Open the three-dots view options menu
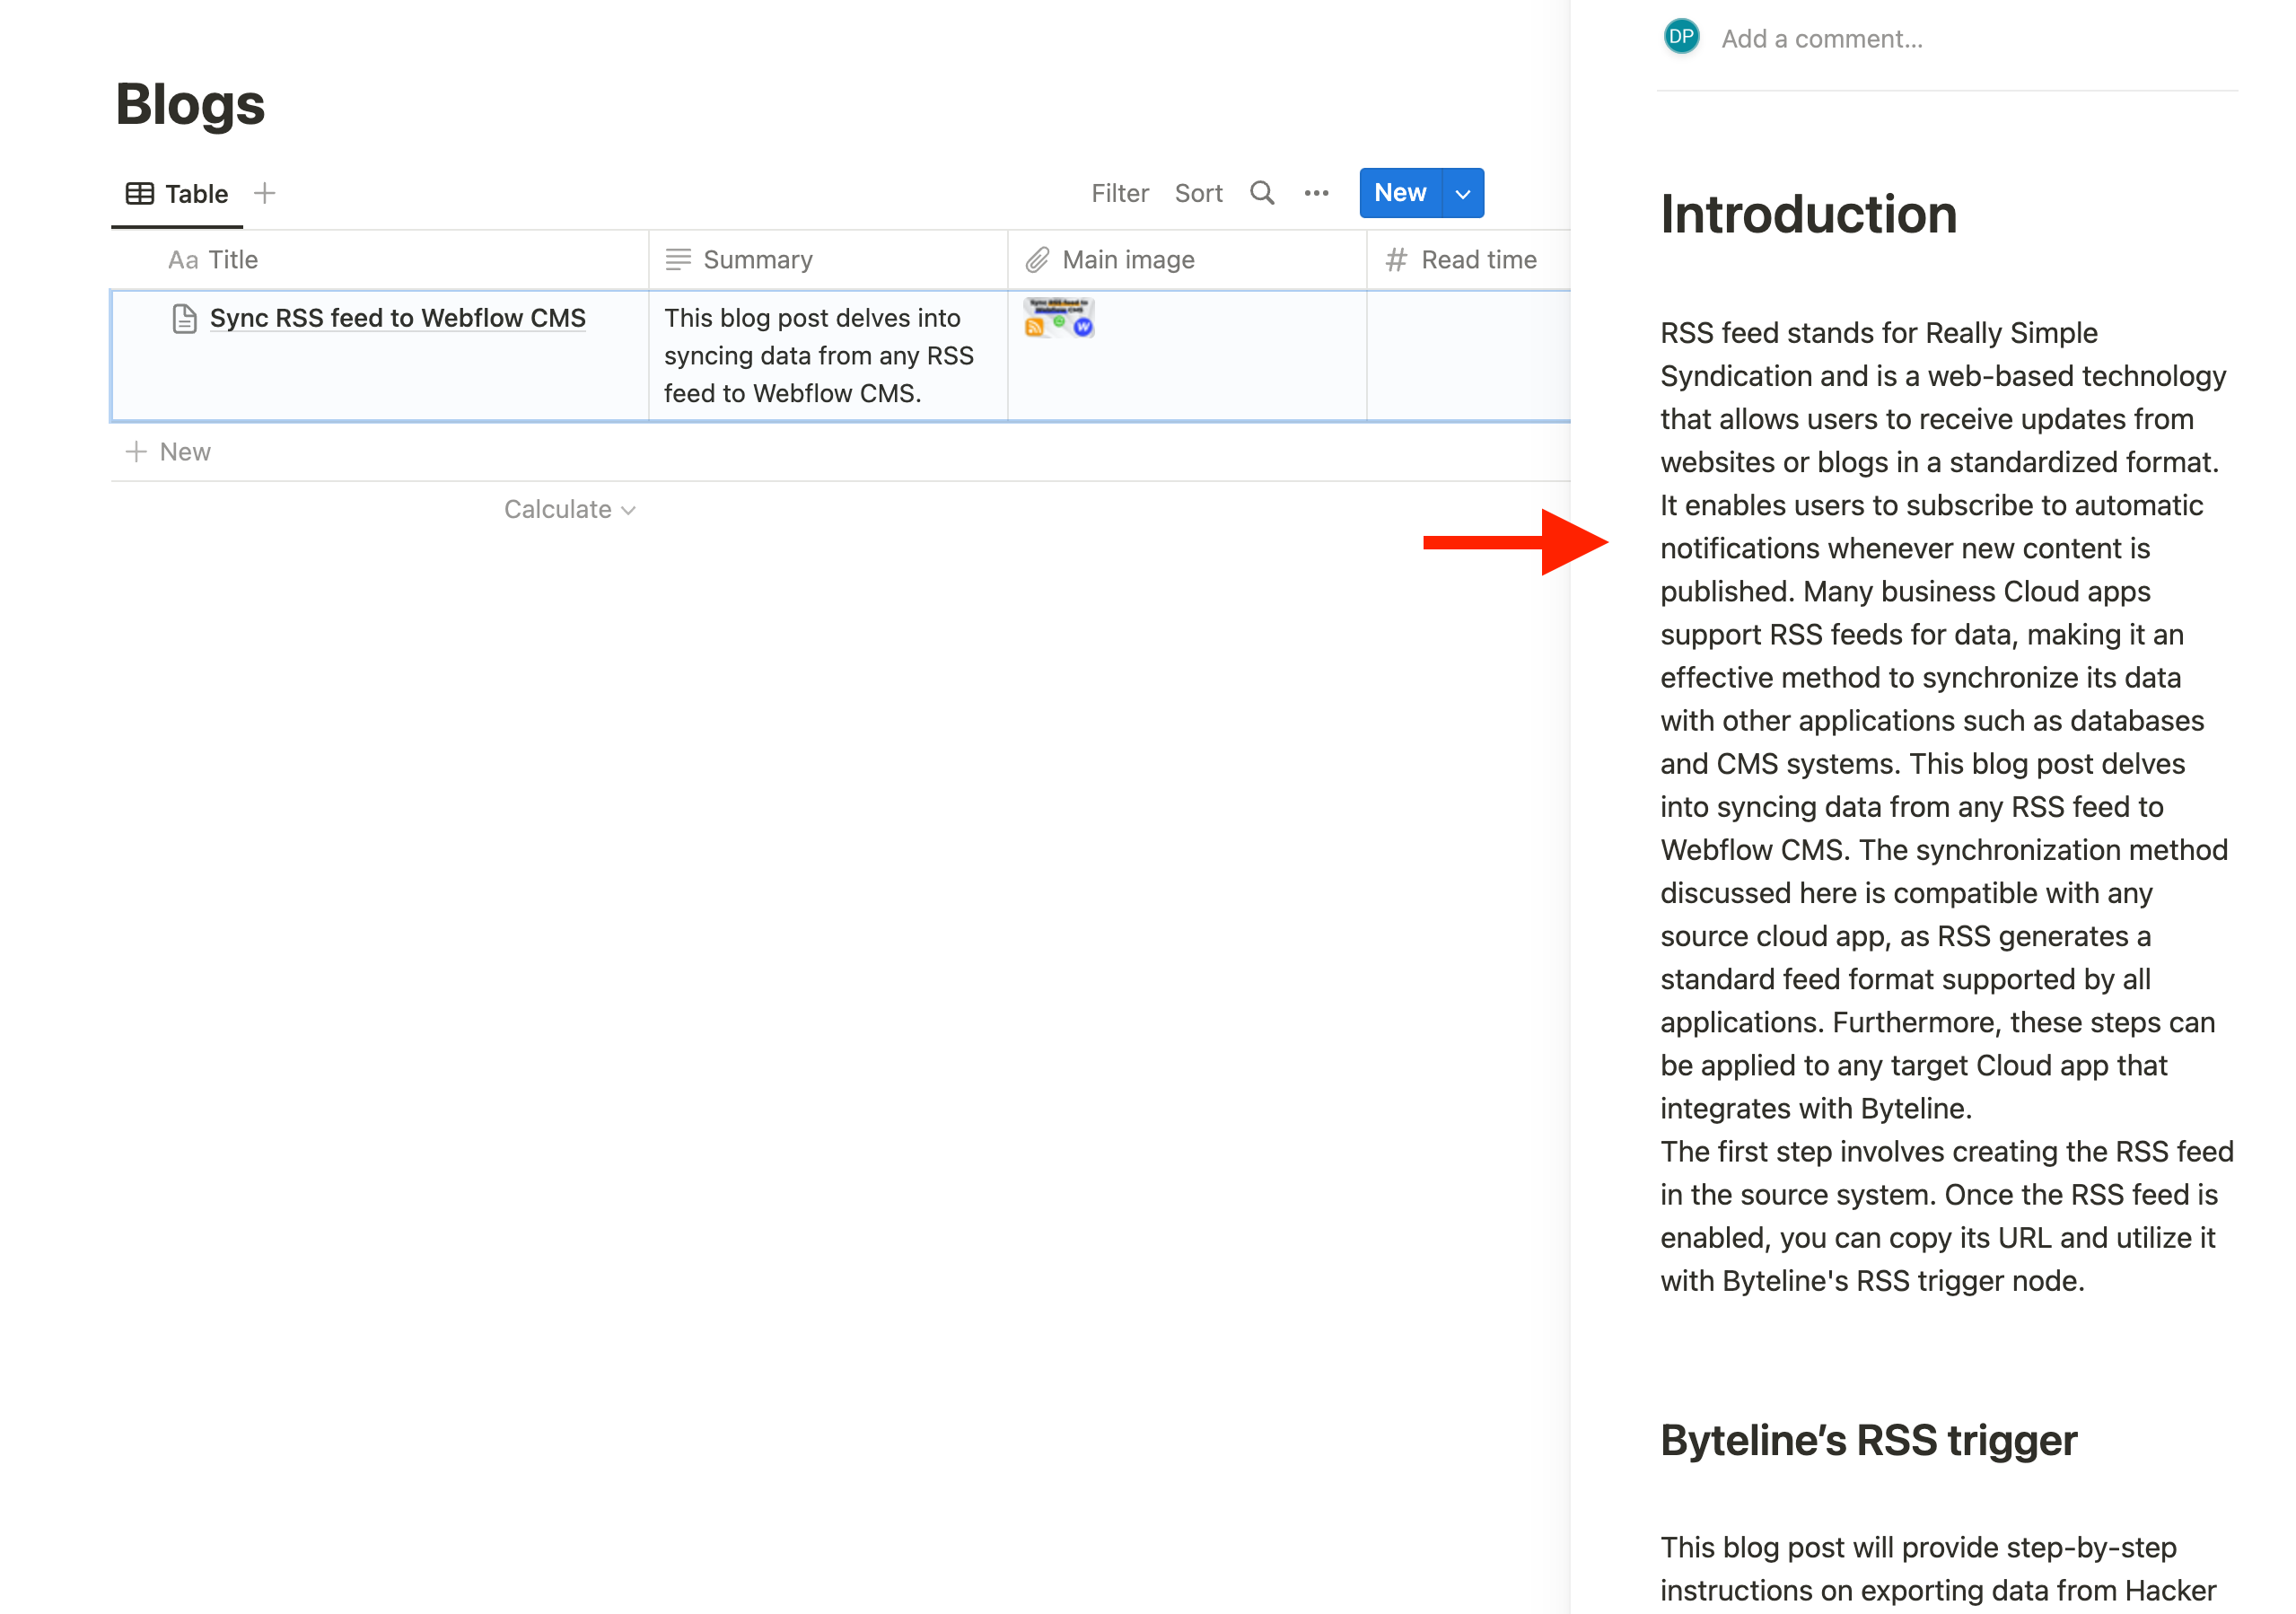The height and width of the screenshot is (1614, 2296). click(x=1316, y=193)
